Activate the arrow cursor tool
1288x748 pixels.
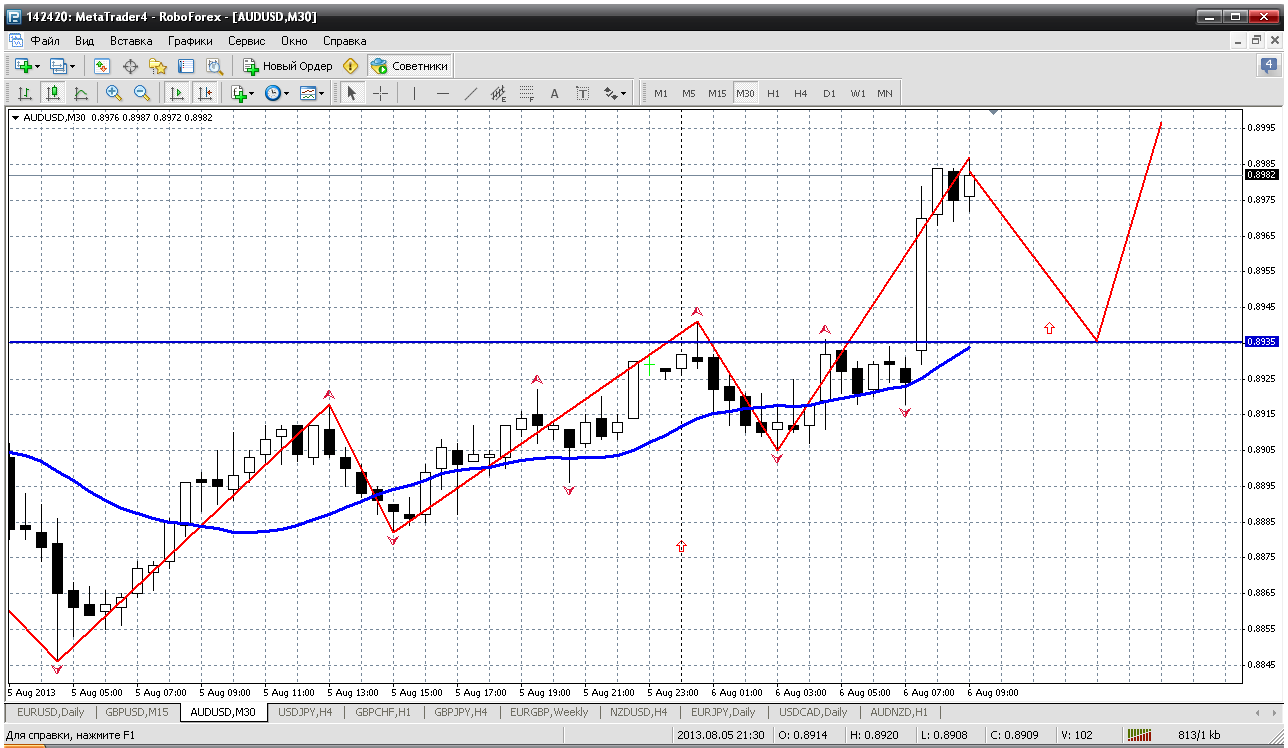351,93
